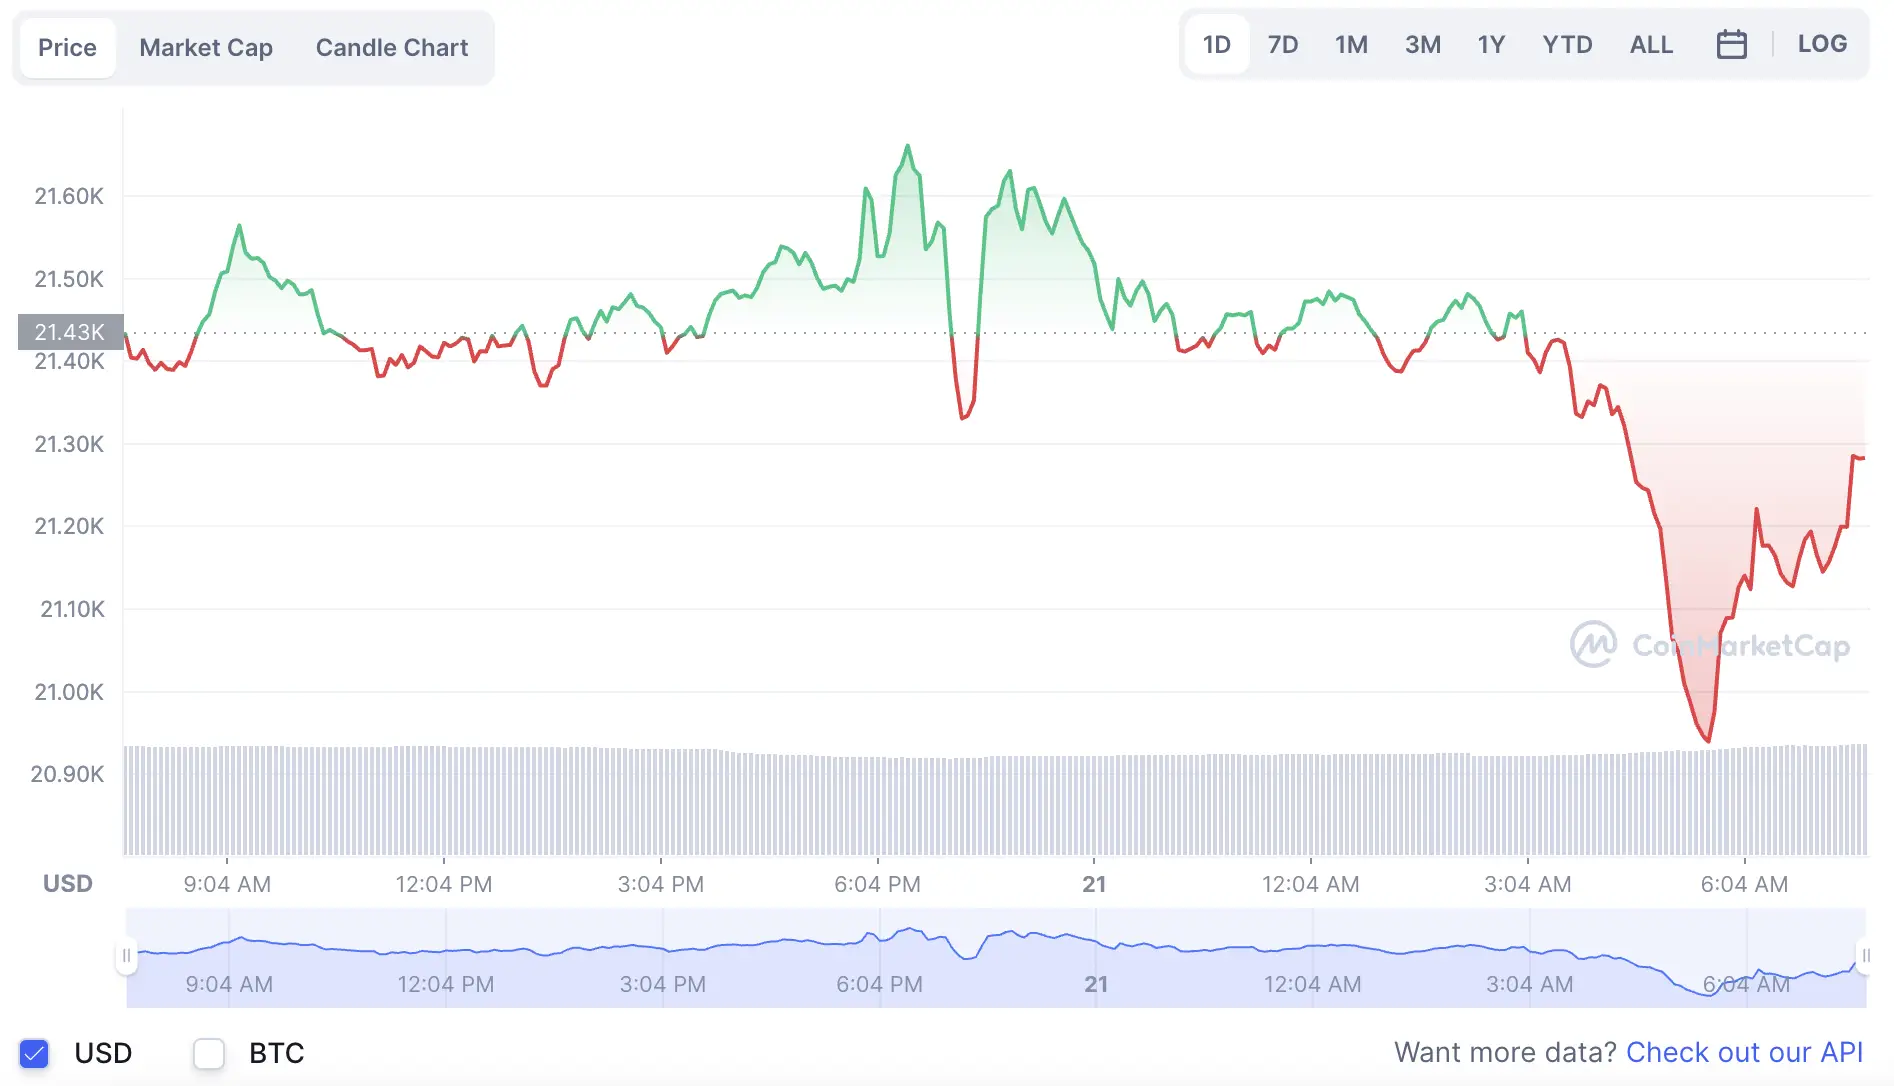
Task: Switch to the Market Cap tab
Action: (x=206, y=47)
